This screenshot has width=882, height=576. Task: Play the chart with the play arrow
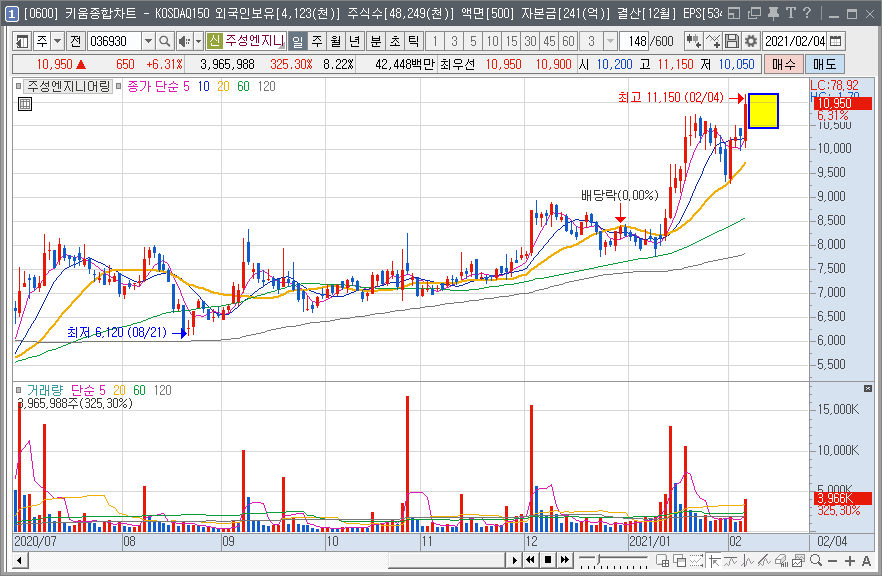514,560
